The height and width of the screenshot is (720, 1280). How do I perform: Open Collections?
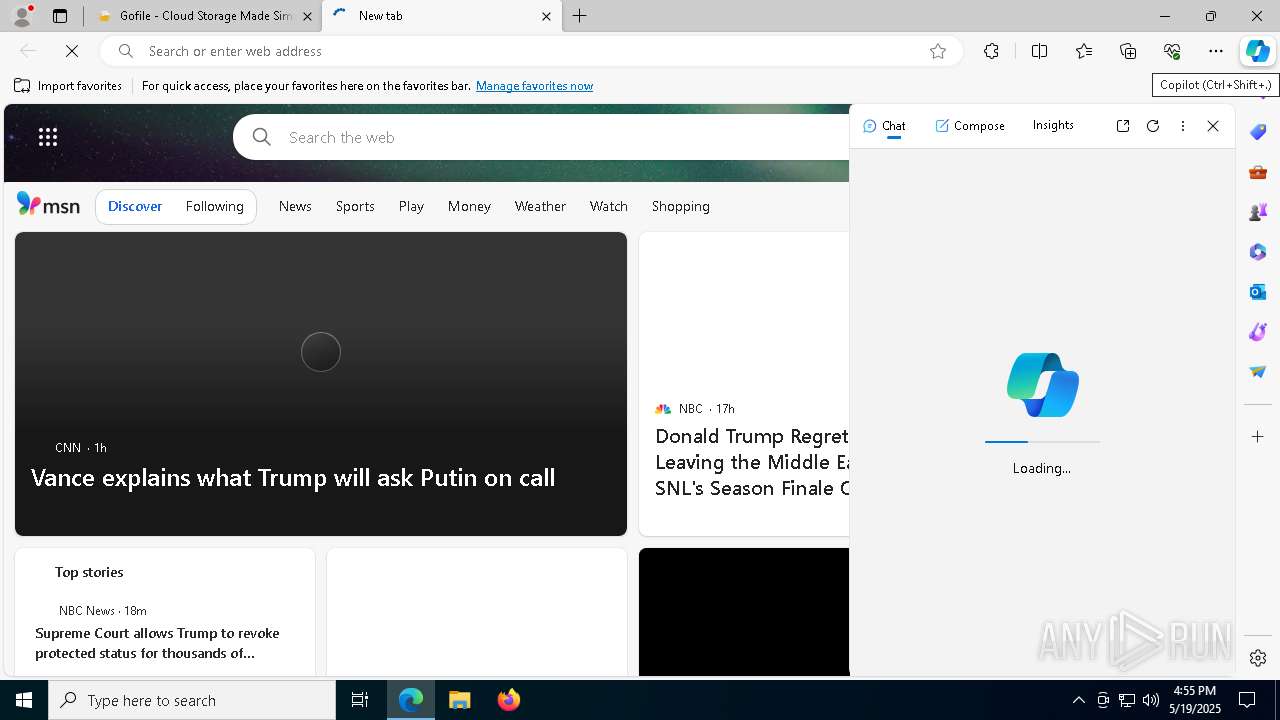tap(1128, 51)
